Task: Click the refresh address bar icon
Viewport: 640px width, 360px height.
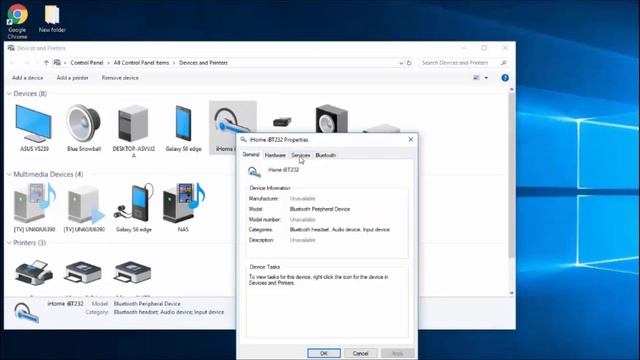Action: point(409,63)
